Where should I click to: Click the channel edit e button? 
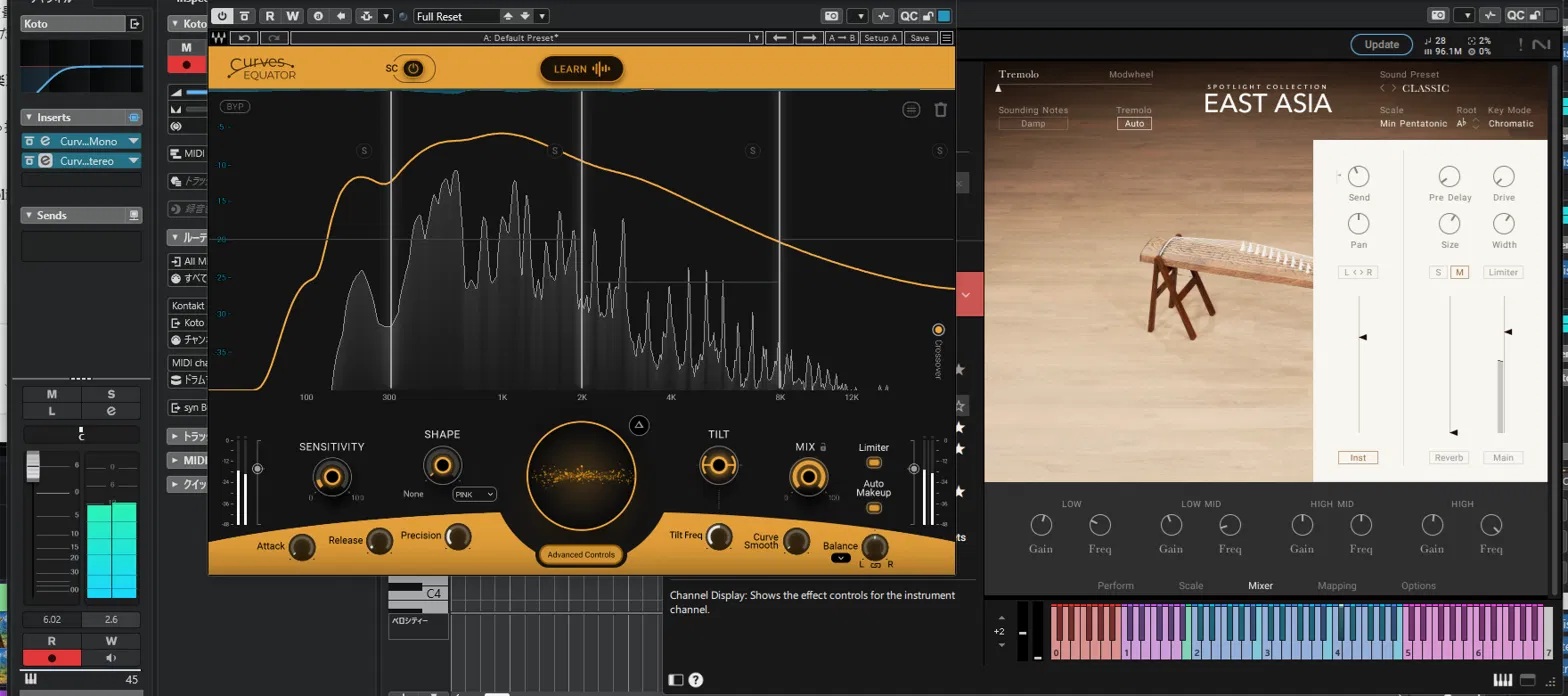click(111, 411)
